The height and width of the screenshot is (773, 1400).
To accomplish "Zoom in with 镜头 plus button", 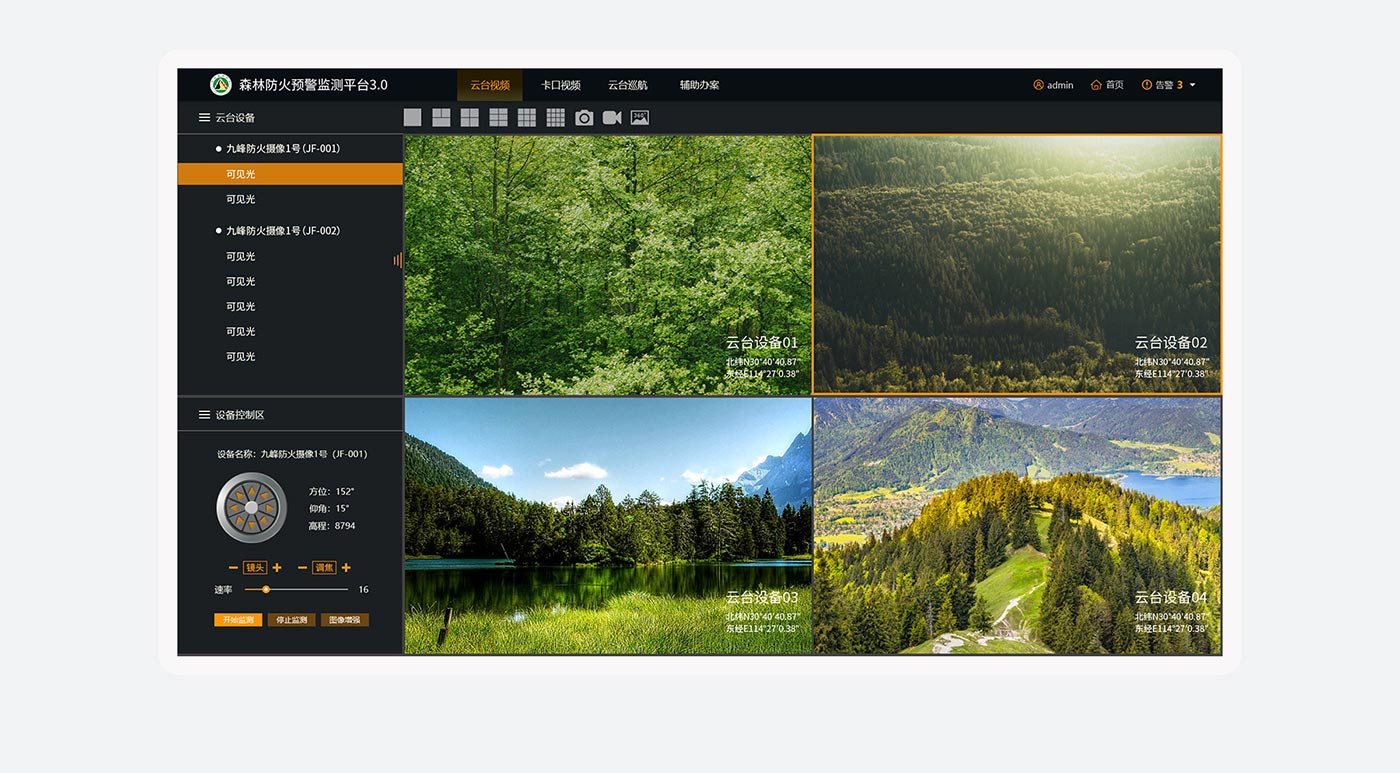I will pos(277,568).
